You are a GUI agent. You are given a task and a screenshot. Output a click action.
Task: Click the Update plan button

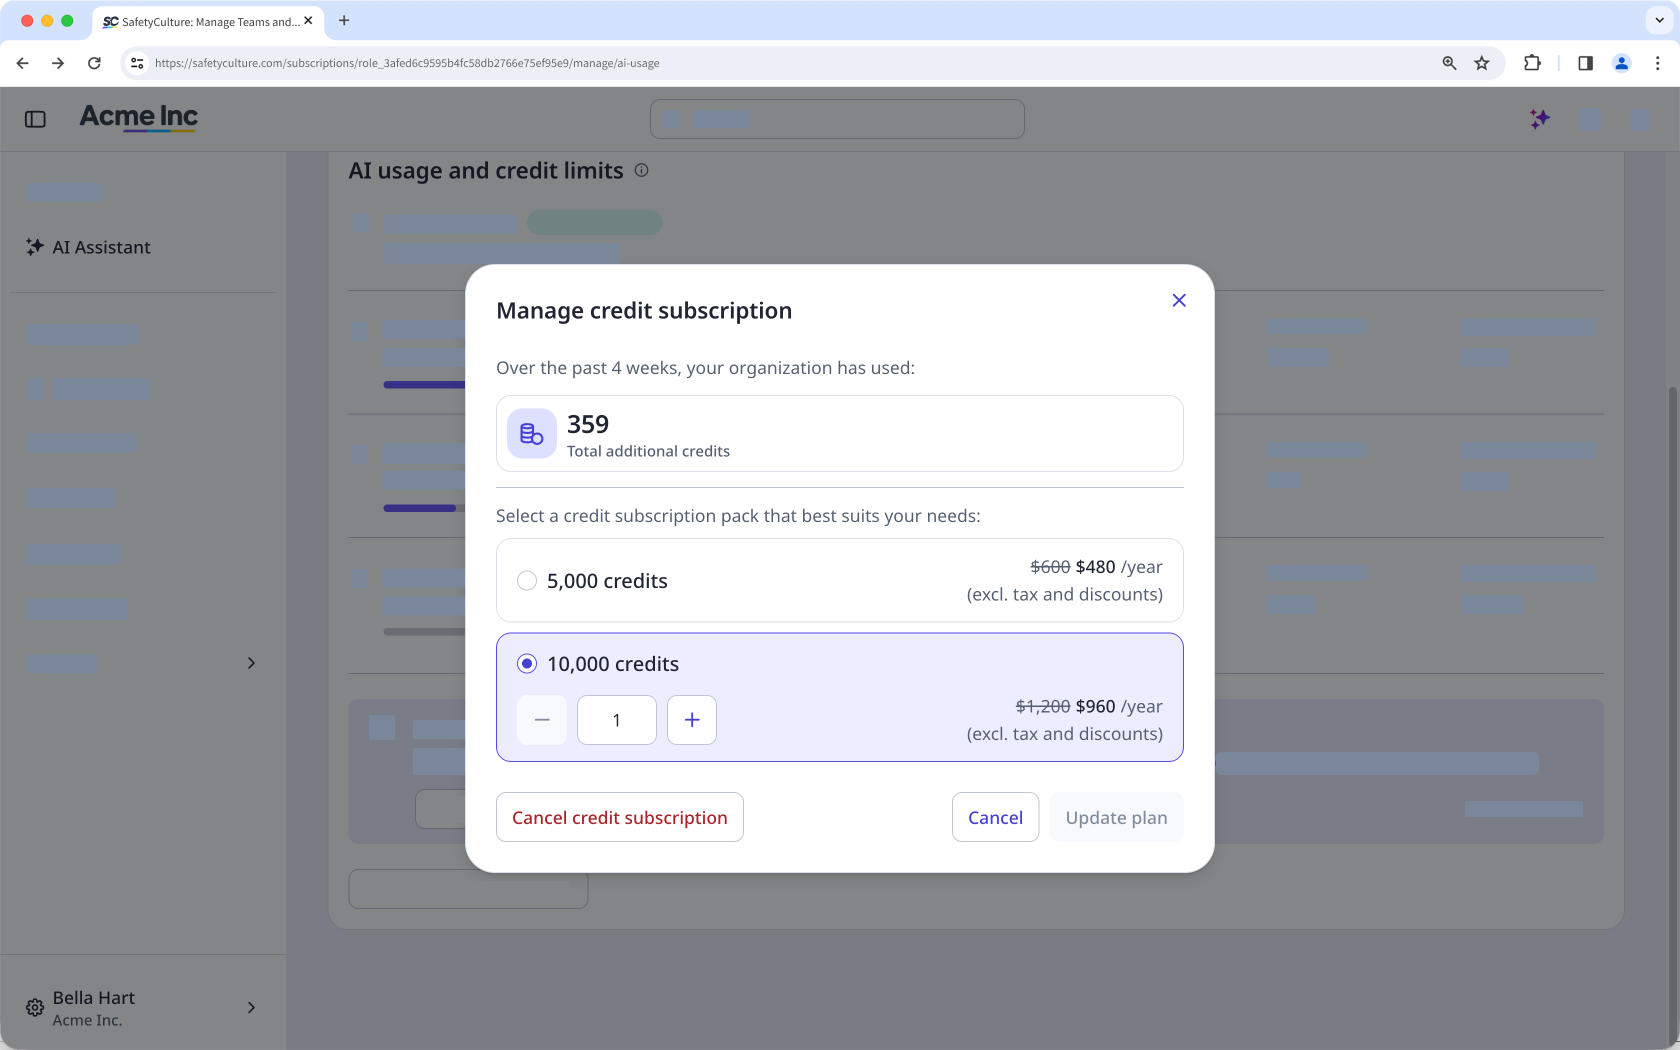[x=1116, y=817]
